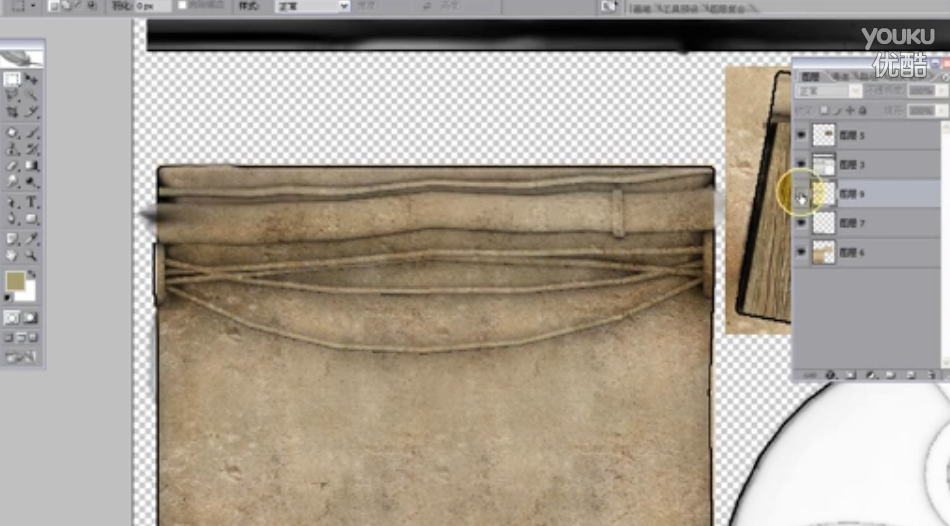Open the layer blend mode dropdown

coord(828,91)
